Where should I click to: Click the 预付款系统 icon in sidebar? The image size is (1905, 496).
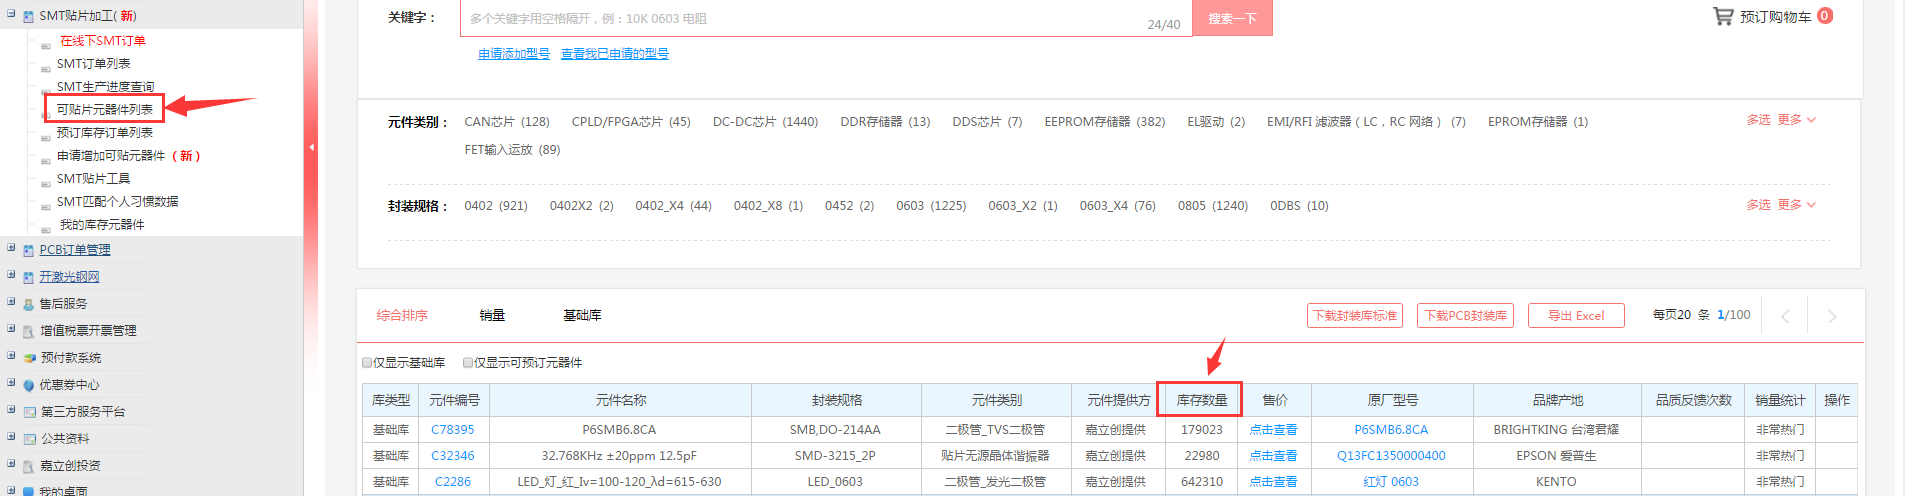[29, 358]
